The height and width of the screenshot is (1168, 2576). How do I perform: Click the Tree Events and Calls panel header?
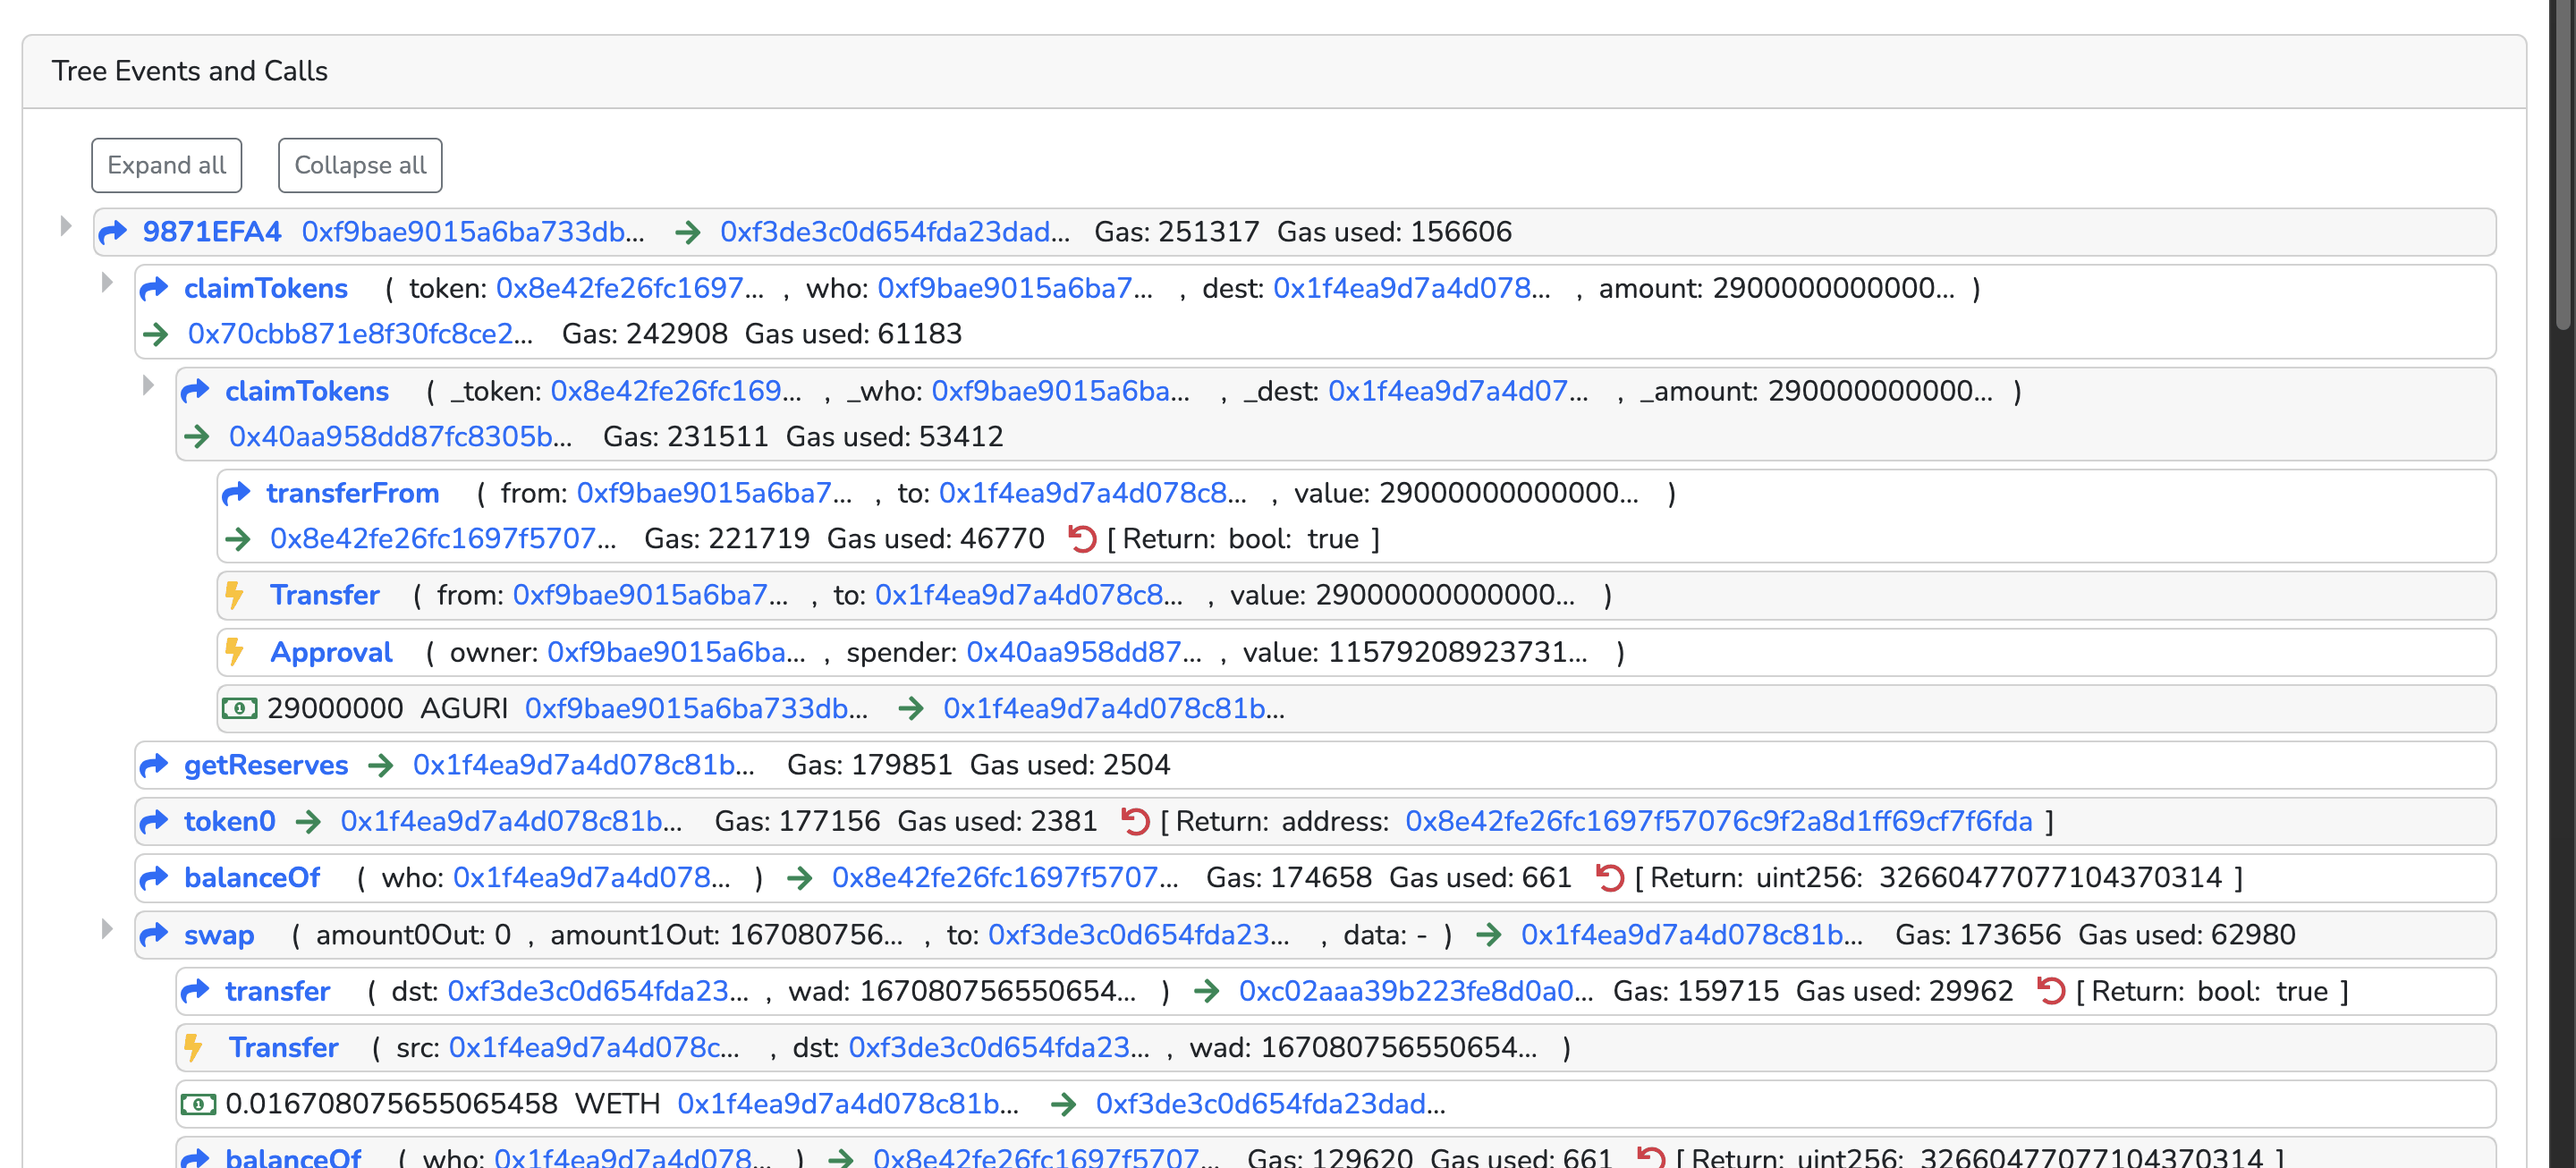click(1274, 72)
